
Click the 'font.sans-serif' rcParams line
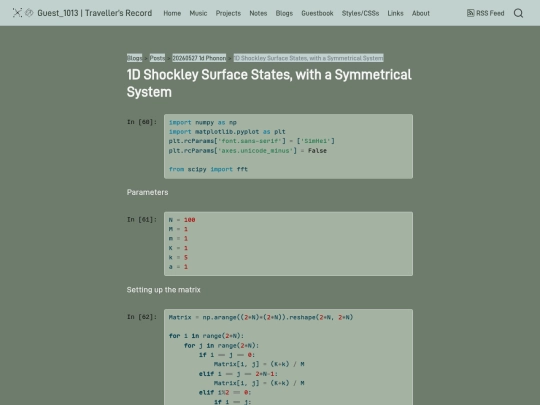[252, 141]
